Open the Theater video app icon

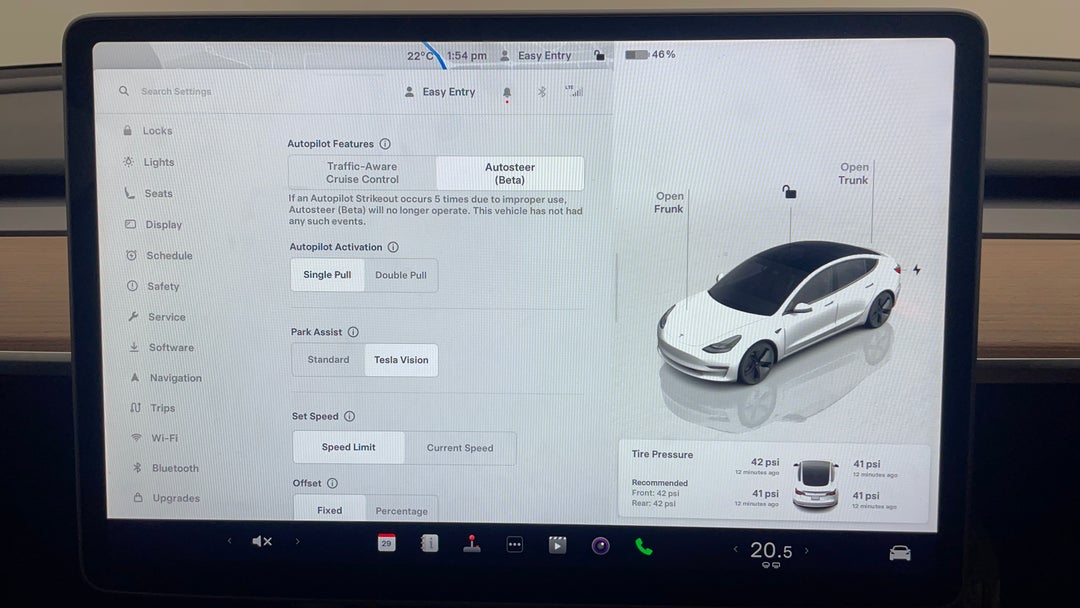(x=557, y=545)
